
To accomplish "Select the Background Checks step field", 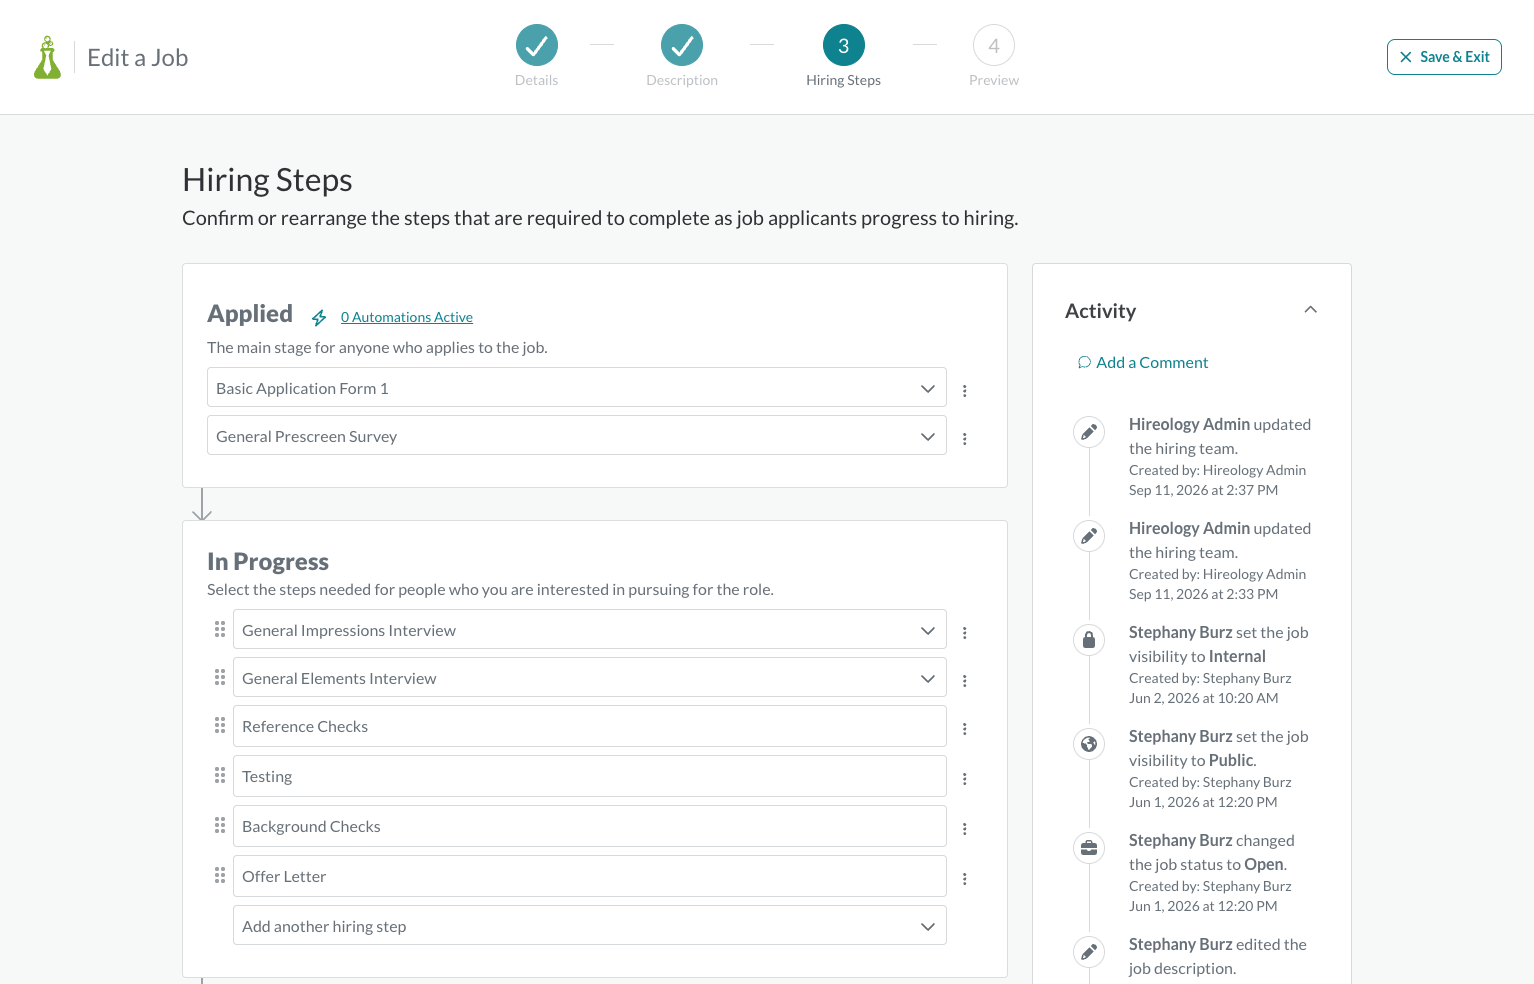I will 590,826.
